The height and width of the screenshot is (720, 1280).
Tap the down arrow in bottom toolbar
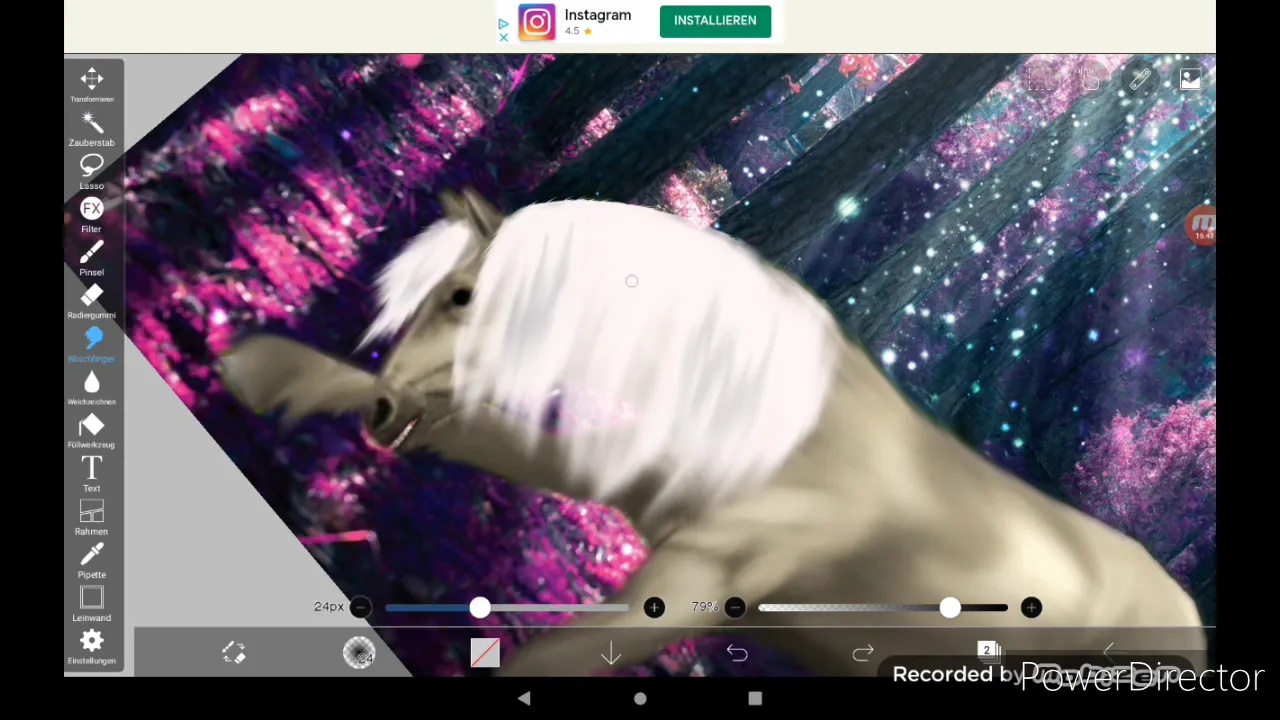611,653
